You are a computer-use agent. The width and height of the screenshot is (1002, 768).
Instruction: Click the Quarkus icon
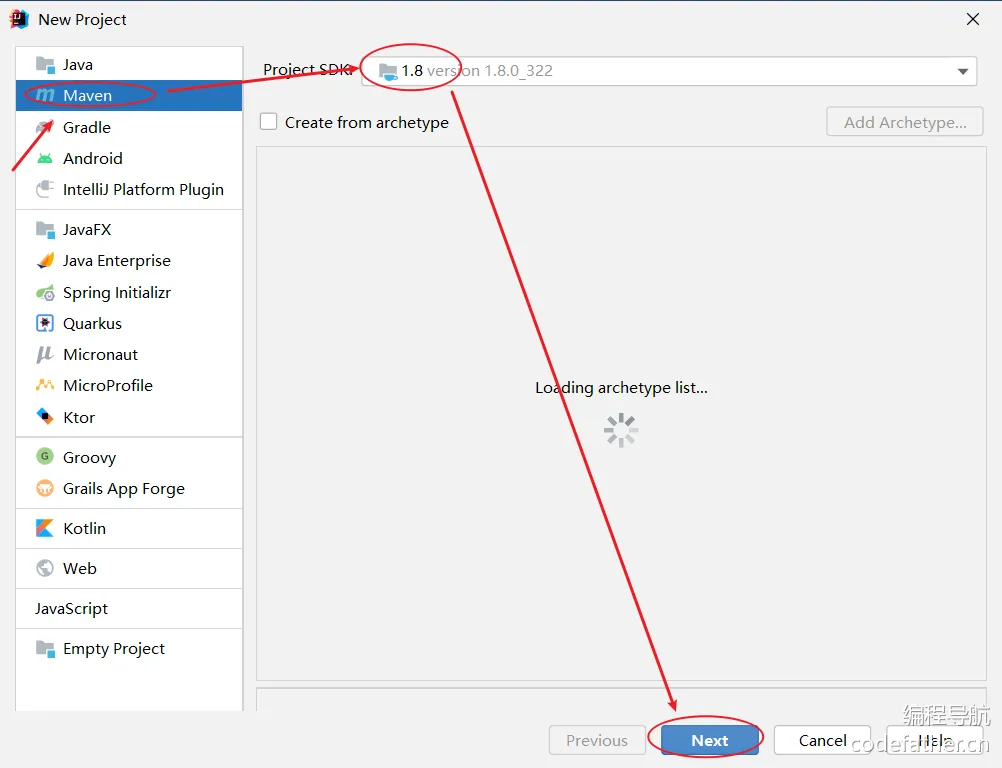click(45, 323)
